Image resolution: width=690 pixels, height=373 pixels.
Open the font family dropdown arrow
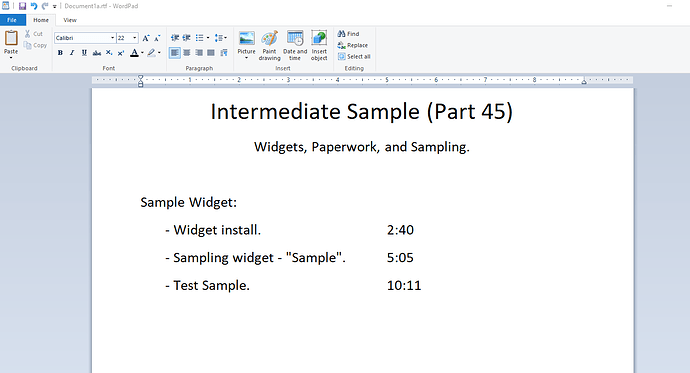pyautogui.click(x=113, y=38)
